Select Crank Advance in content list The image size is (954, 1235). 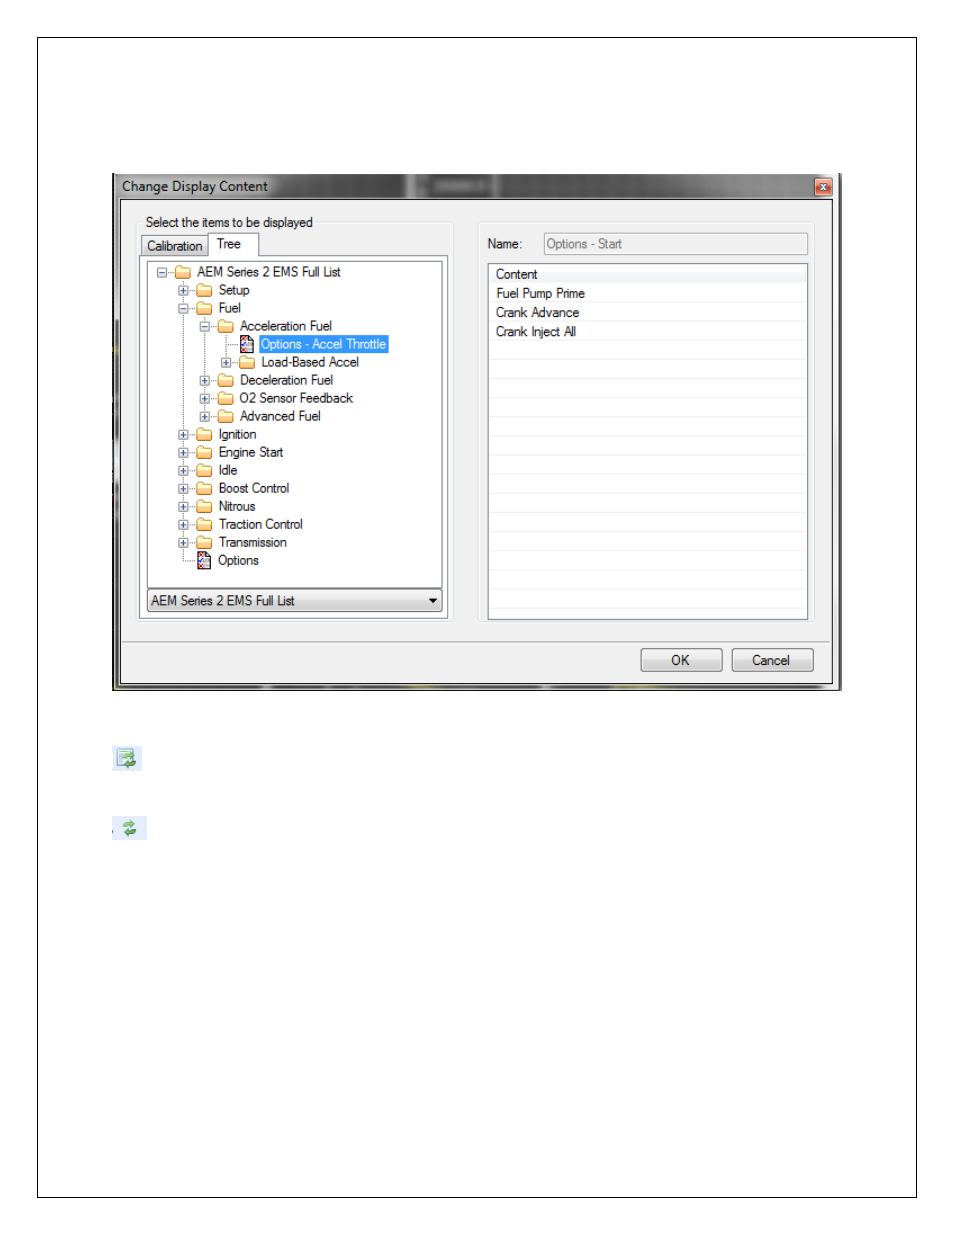(x=647, y=312)
